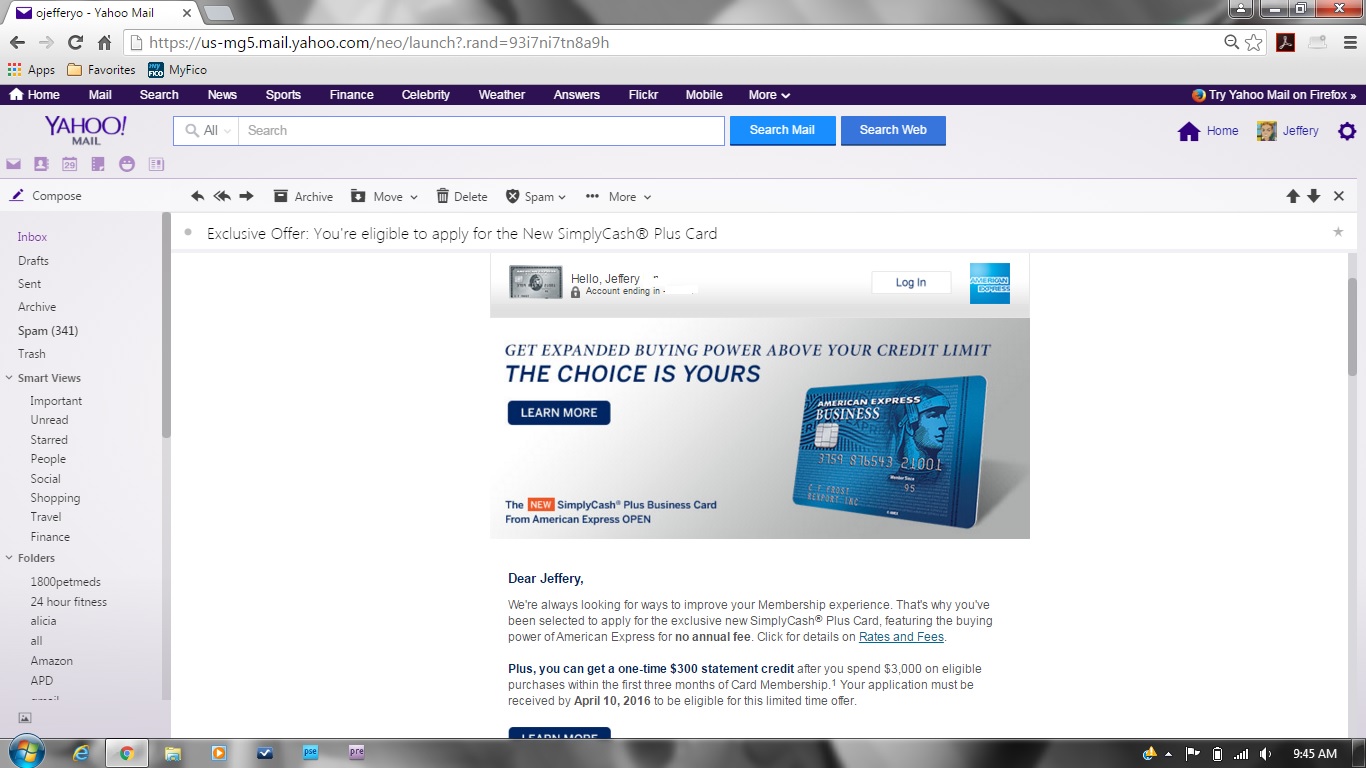The image size is (1366, 768).
Task: Go to previous message with up arrow
Action: (x=1293, y=197)
